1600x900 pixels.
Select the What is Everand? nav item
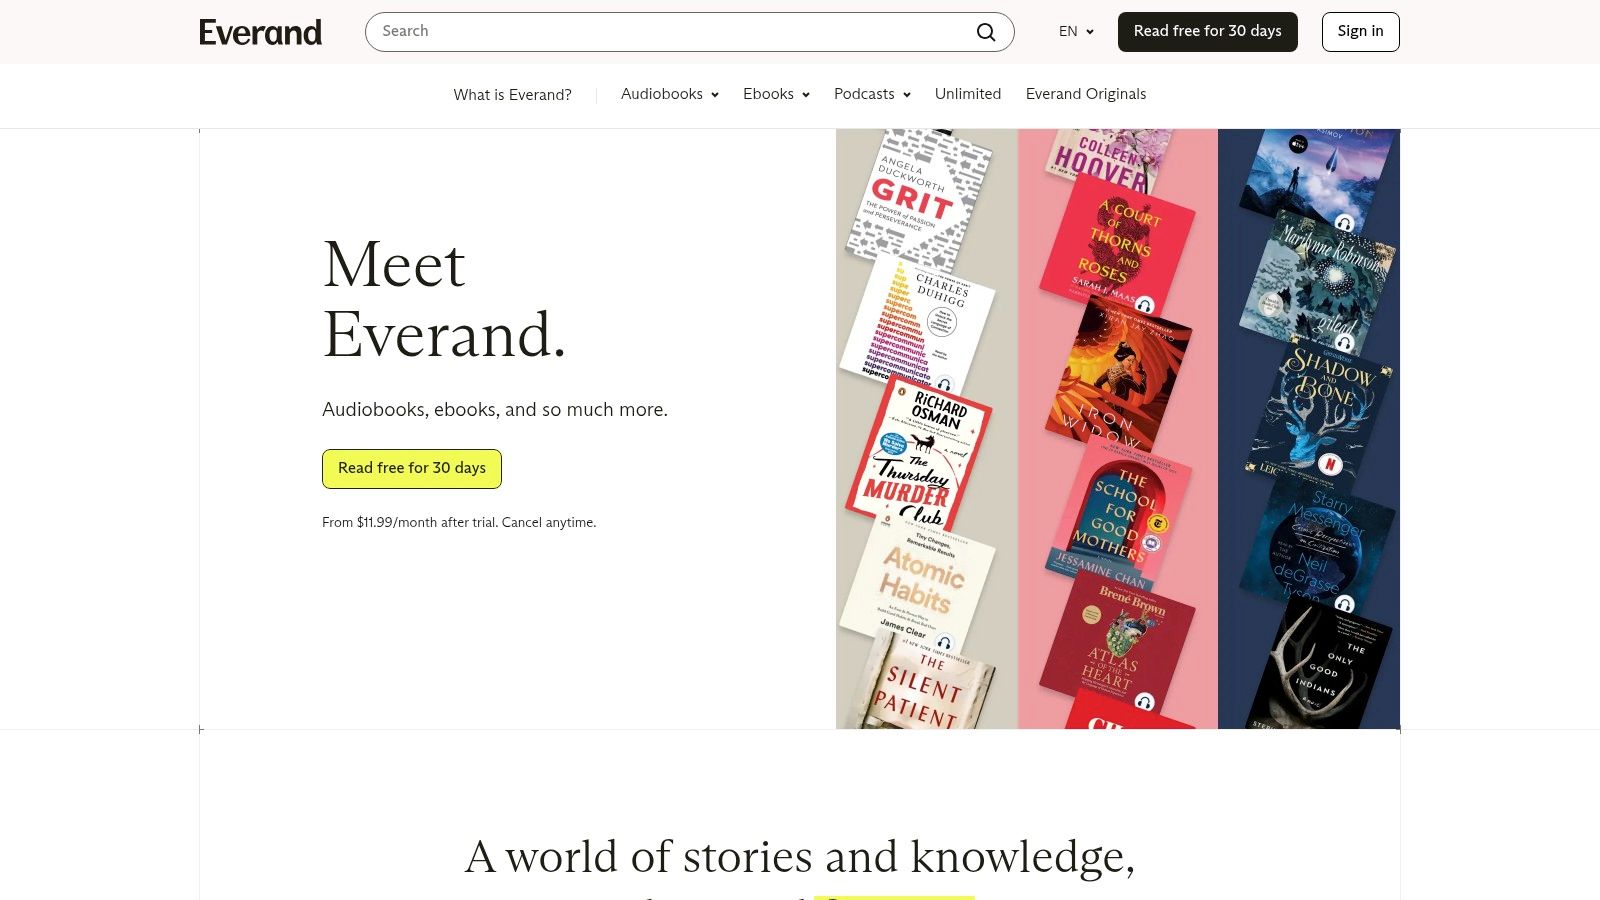(x=512, y=95)
